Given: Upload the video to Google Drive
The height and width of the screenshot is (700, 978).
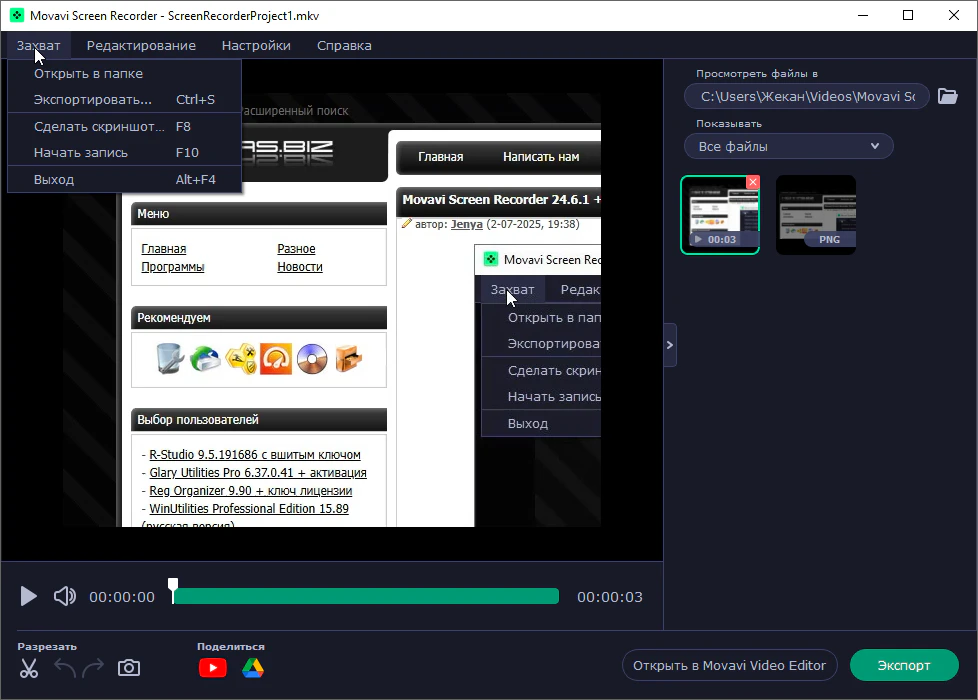Looking at the screenshot, I should coord(252,668).
